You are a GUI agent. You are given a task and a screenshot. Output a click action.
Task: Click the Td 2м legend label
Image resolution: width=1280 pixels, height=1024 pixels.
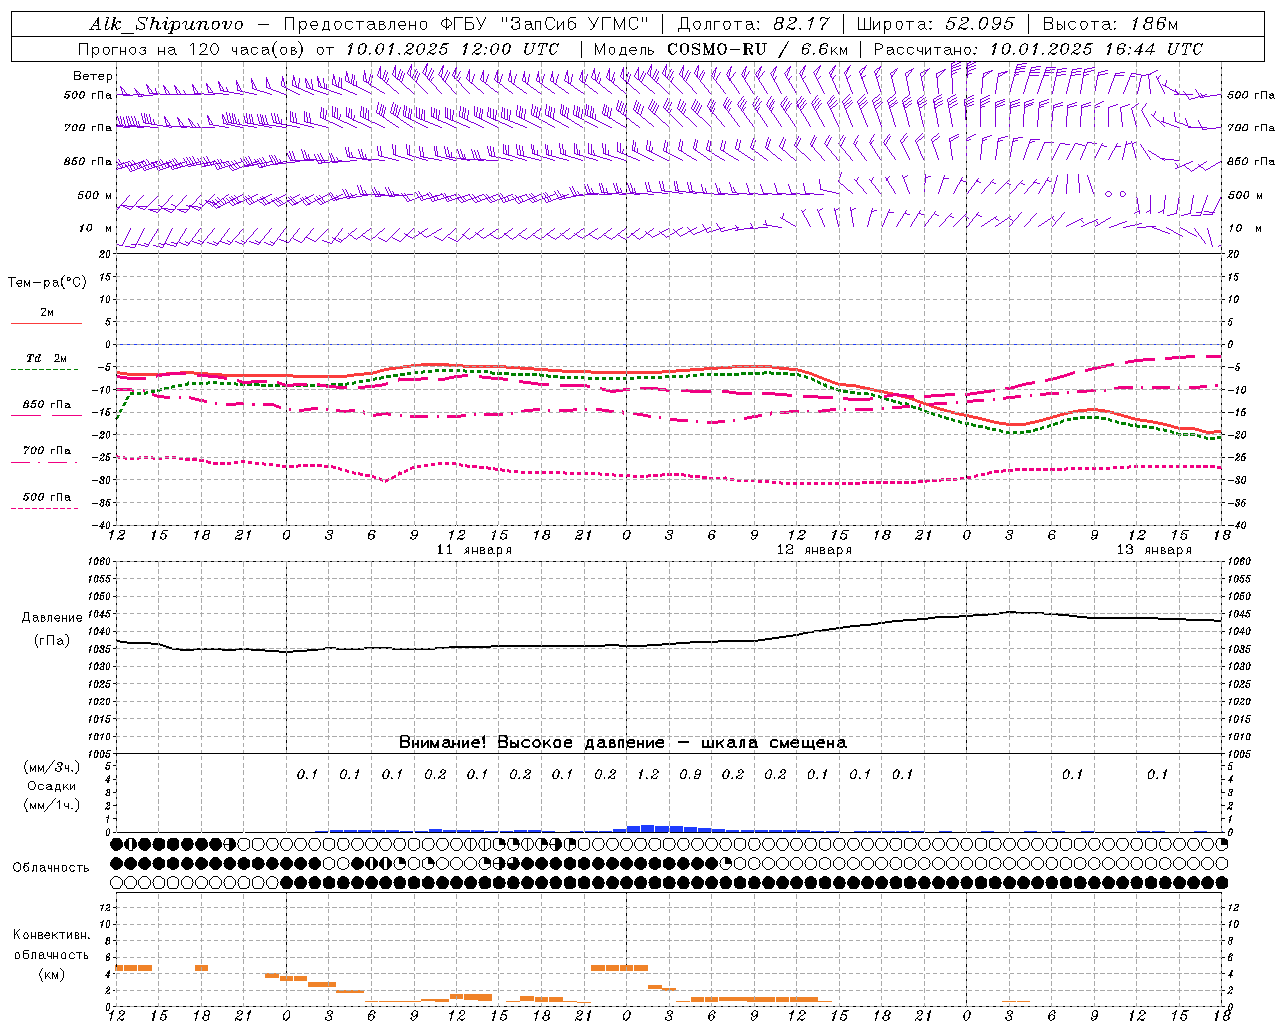[47, 358]
